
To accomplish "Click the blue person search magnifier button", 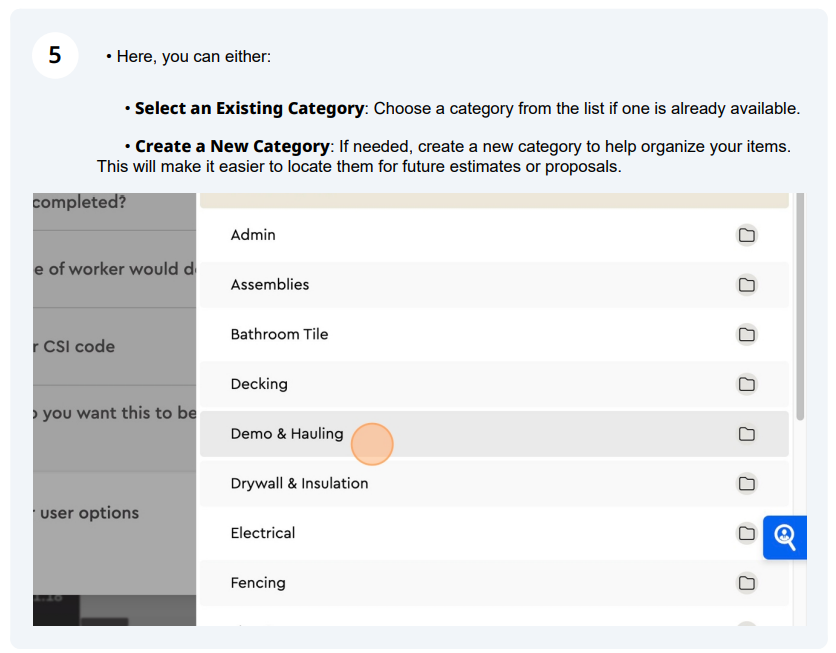I will click(x=785, y=537).
